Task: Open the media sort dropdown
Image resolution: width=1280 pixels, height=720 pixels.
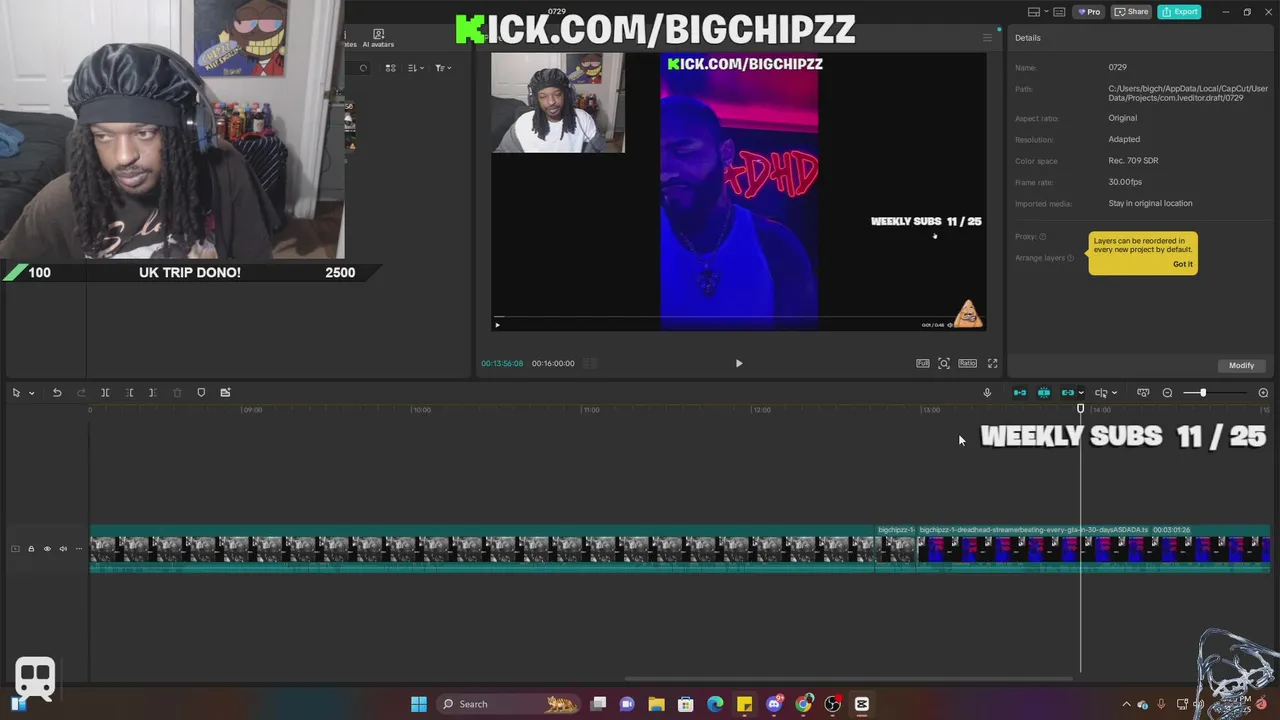Action: (x=416, y=68)
